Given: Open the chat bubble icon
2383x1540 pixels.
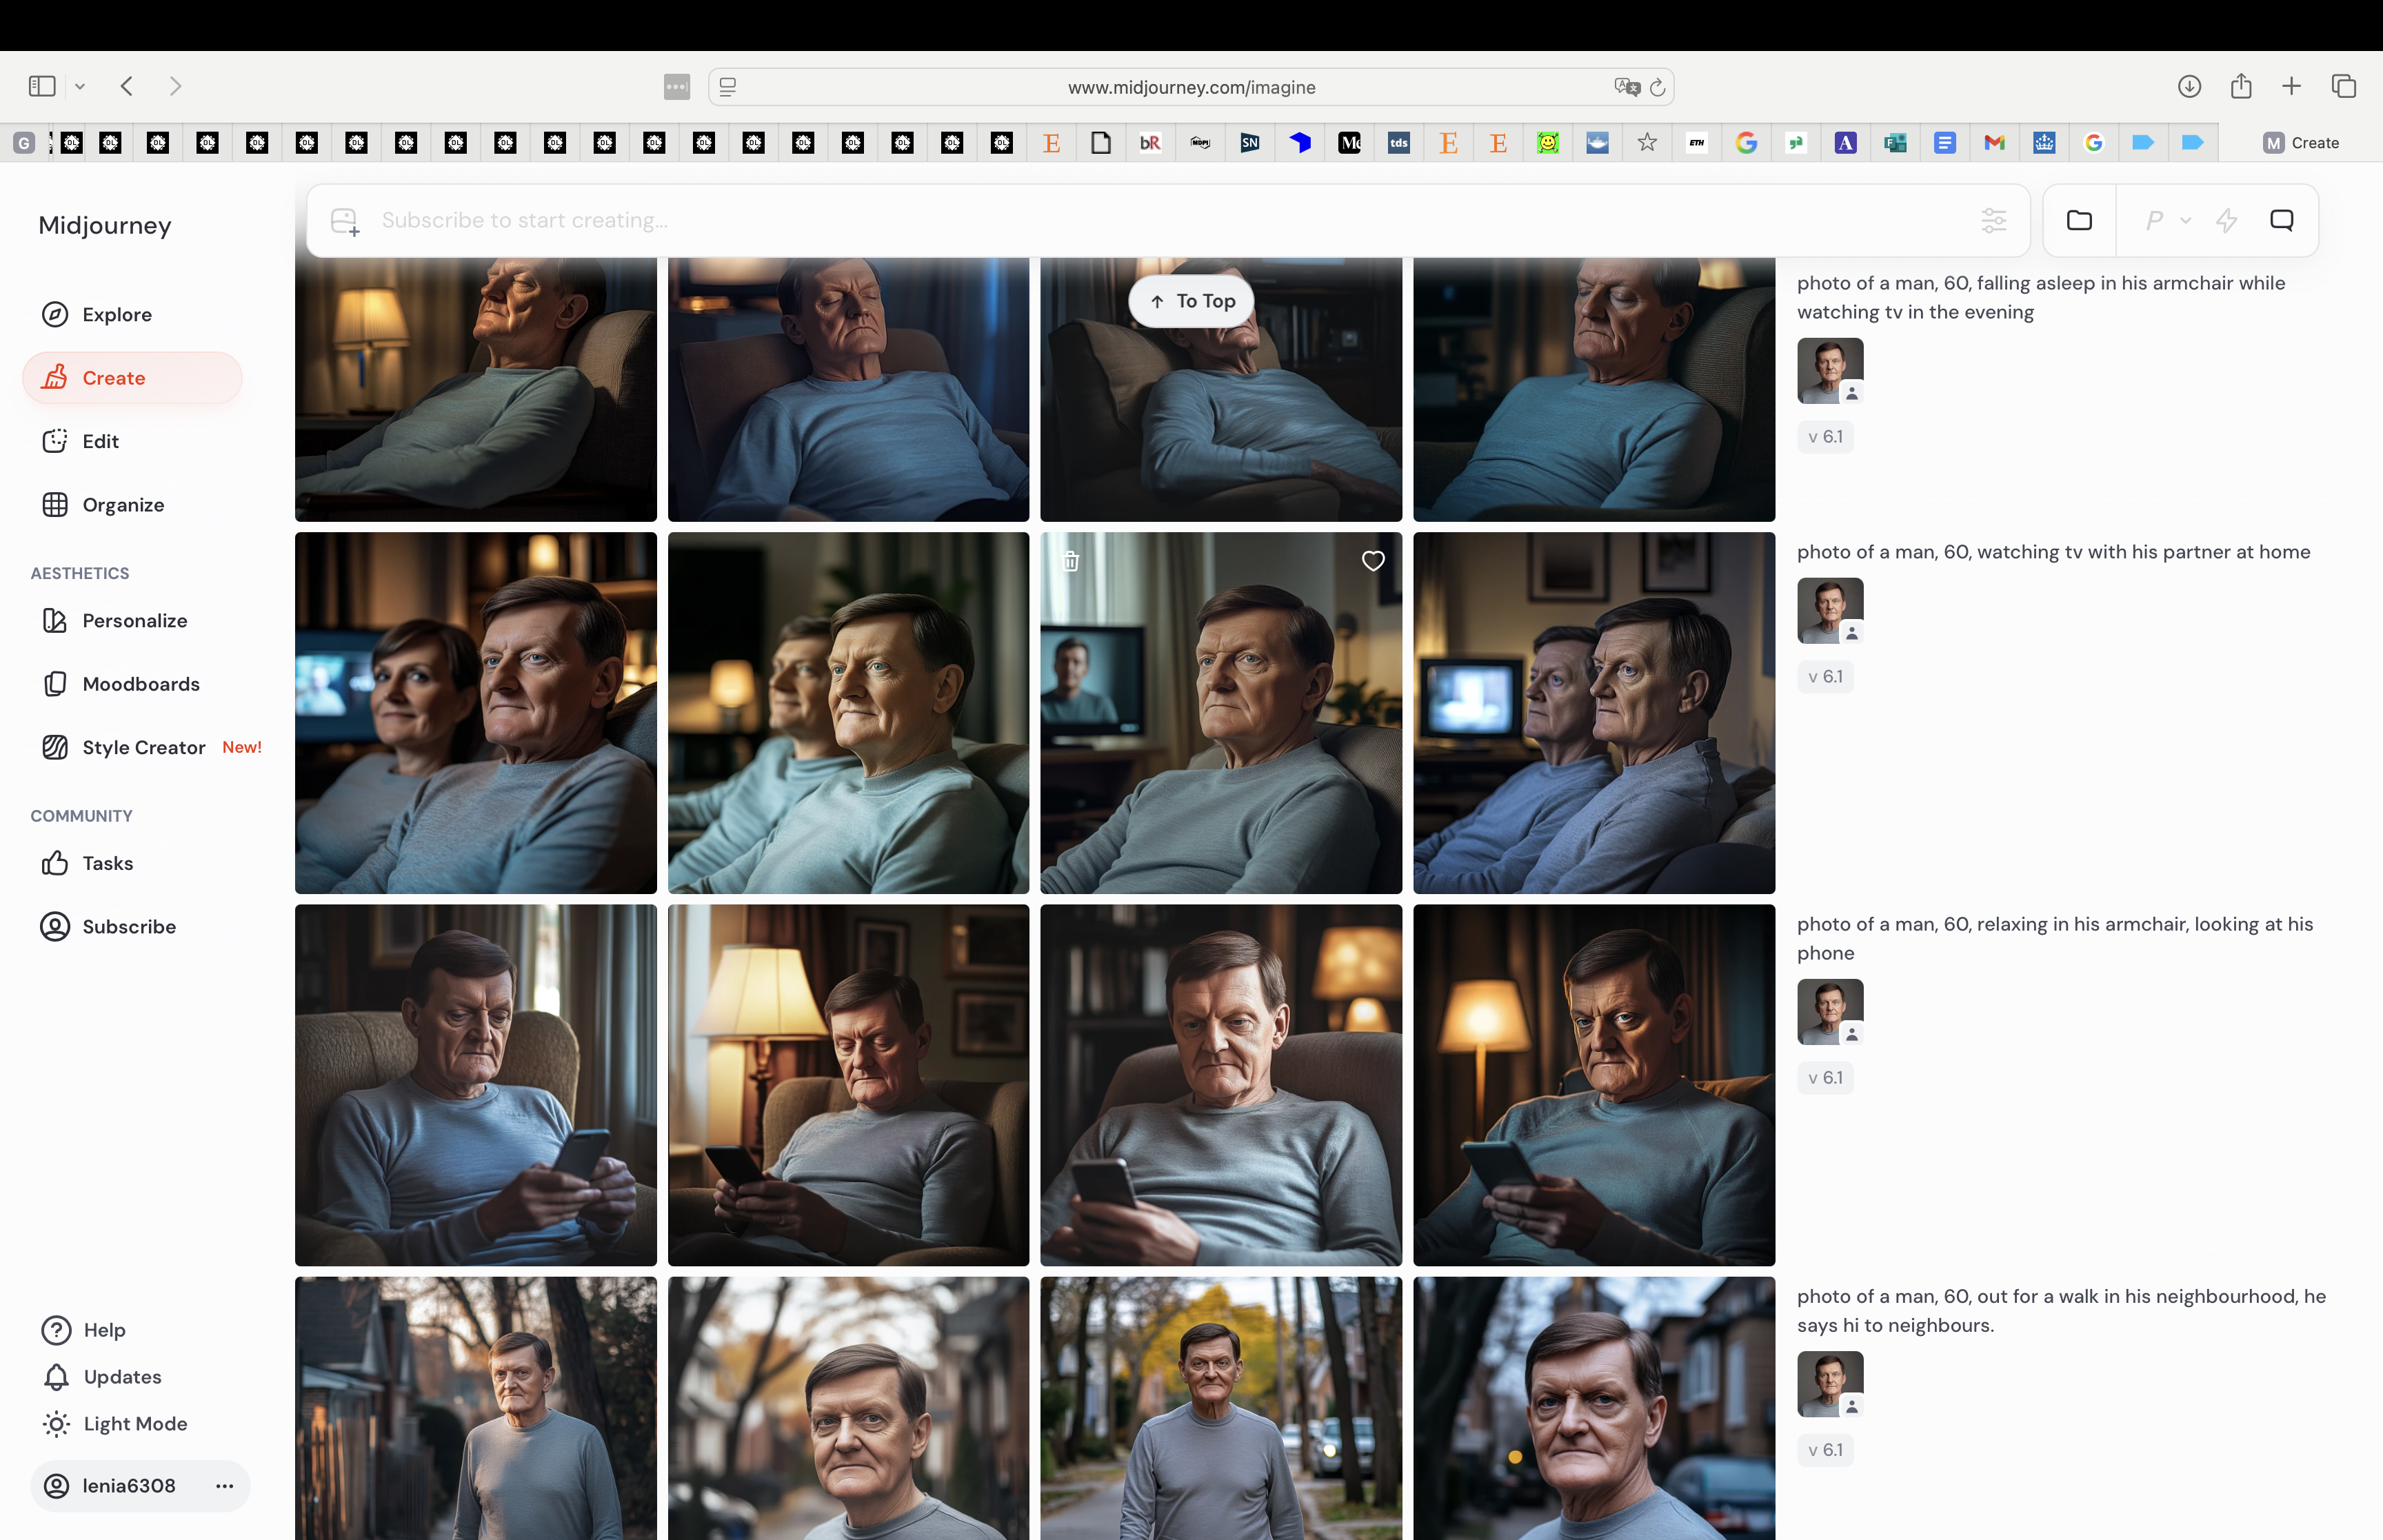Looking at the screenshot, I should click(2281, 220).
